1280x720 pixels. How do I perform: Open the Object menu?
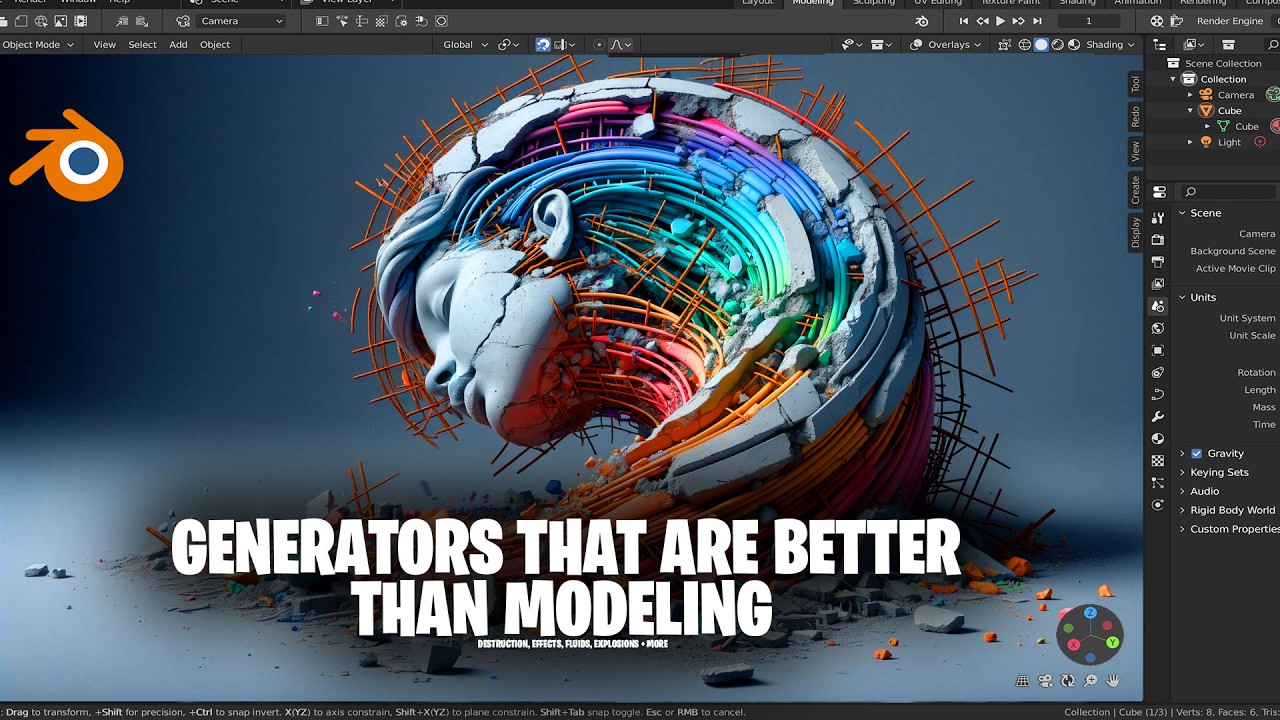(215, 44)
